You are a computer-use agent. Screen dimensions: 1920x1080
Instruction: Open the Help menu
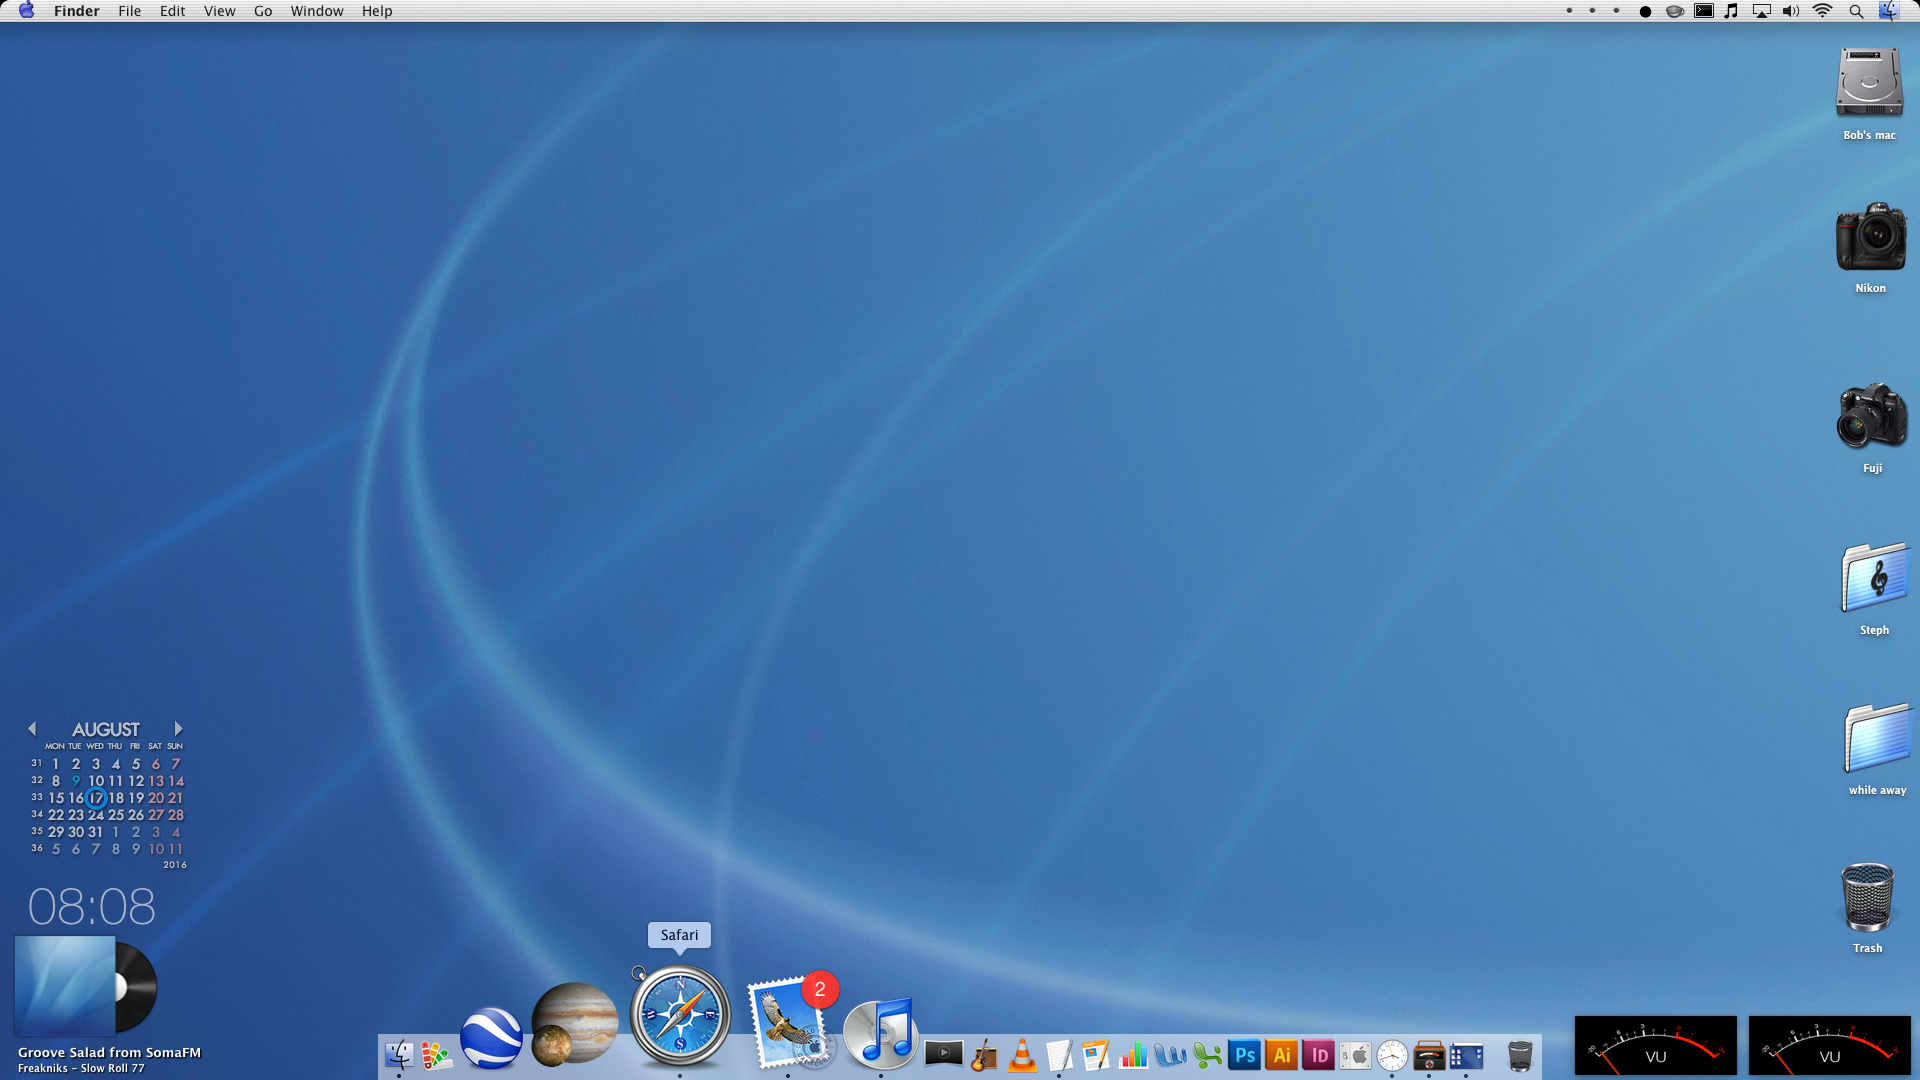[377, 11]
